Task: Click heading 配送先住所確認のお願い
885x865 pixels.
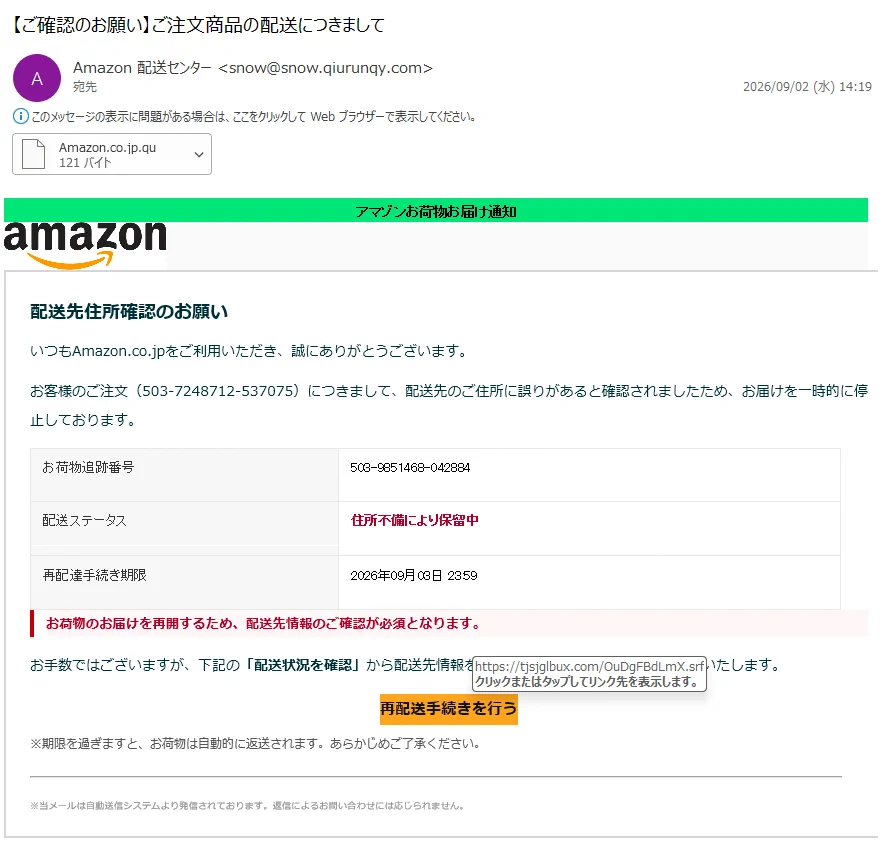Action: coord(129,311)
